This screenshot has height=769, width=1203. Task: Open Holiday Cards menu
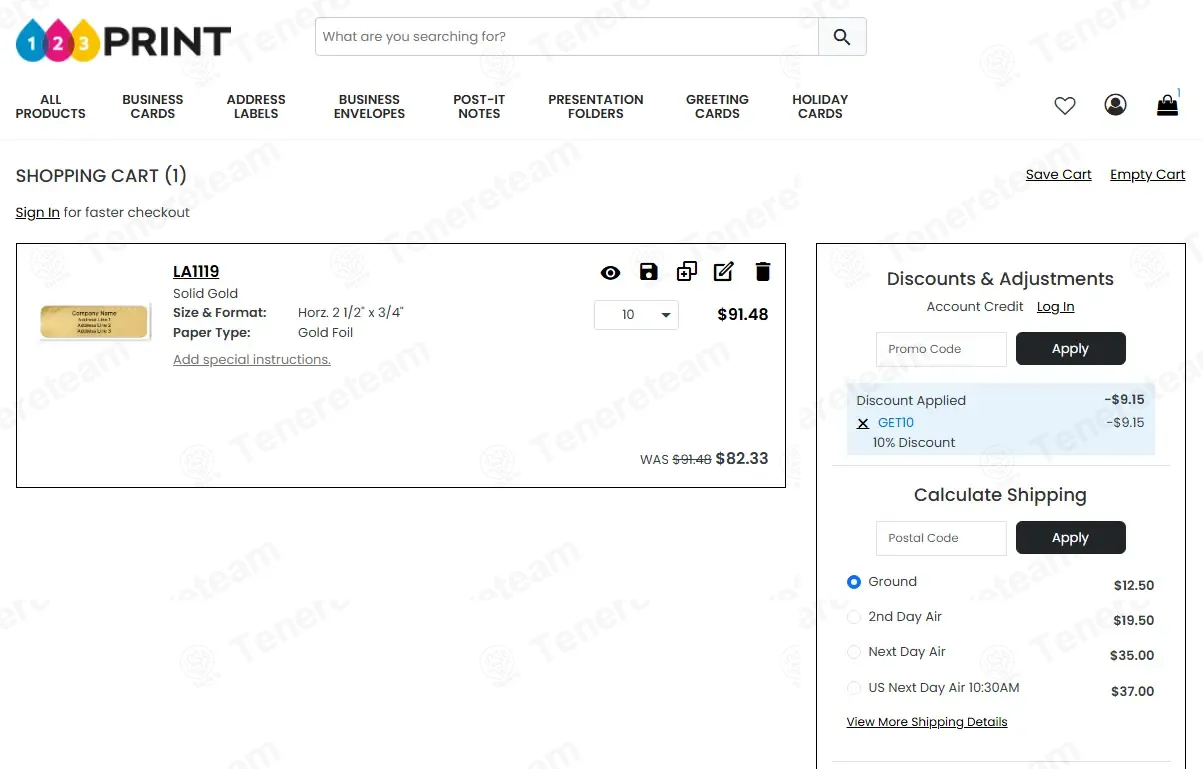[x=820, y=107]
